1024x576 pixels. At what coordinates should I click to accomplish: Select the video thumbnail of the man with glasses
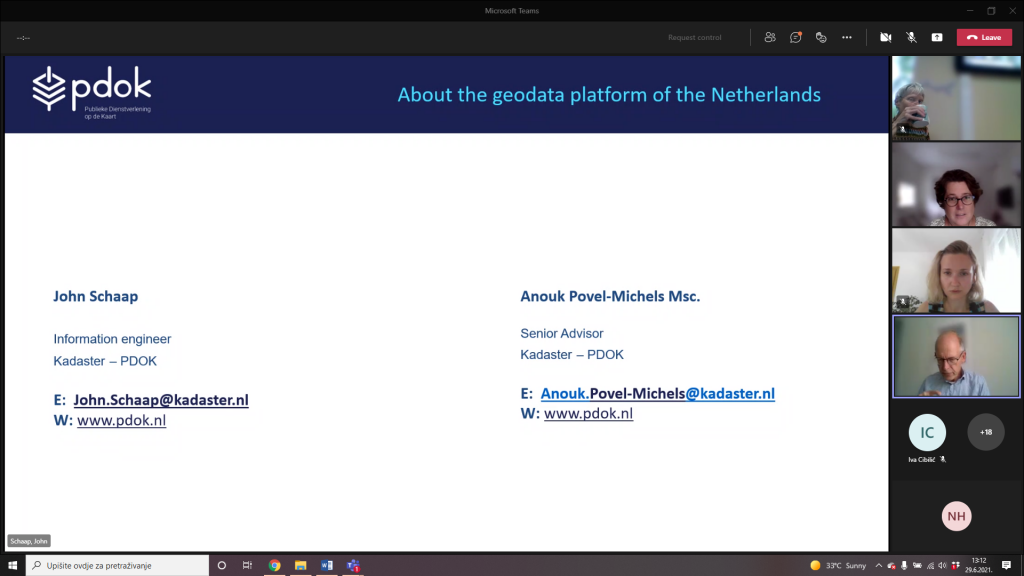pos(956,357)
